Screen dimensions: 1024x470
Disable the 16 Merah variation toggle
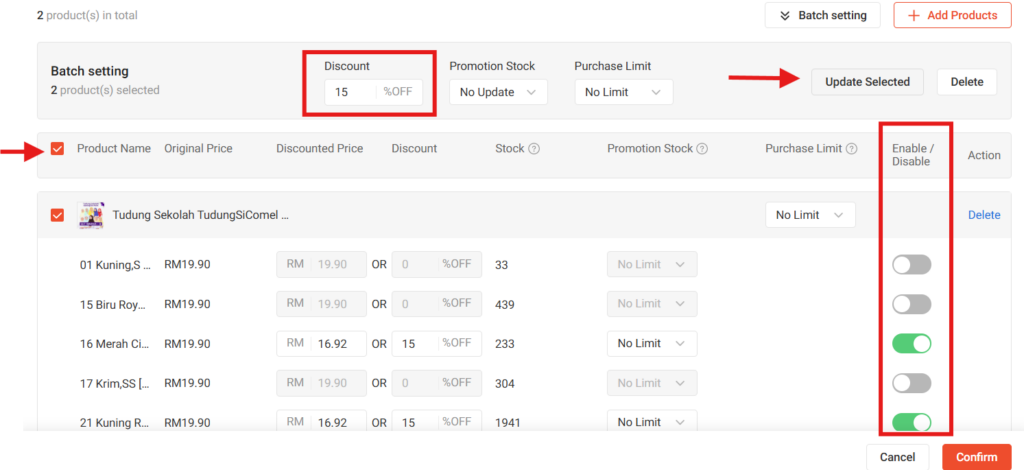click(912, 343)
